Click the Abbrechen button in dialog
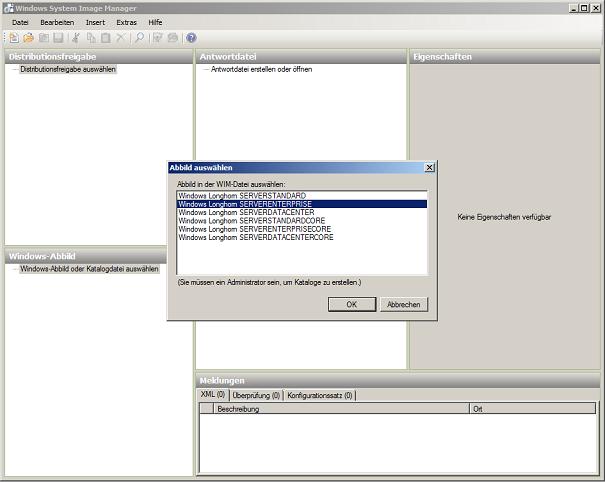Viewport: 605px width, 482px height. [404, 304]
